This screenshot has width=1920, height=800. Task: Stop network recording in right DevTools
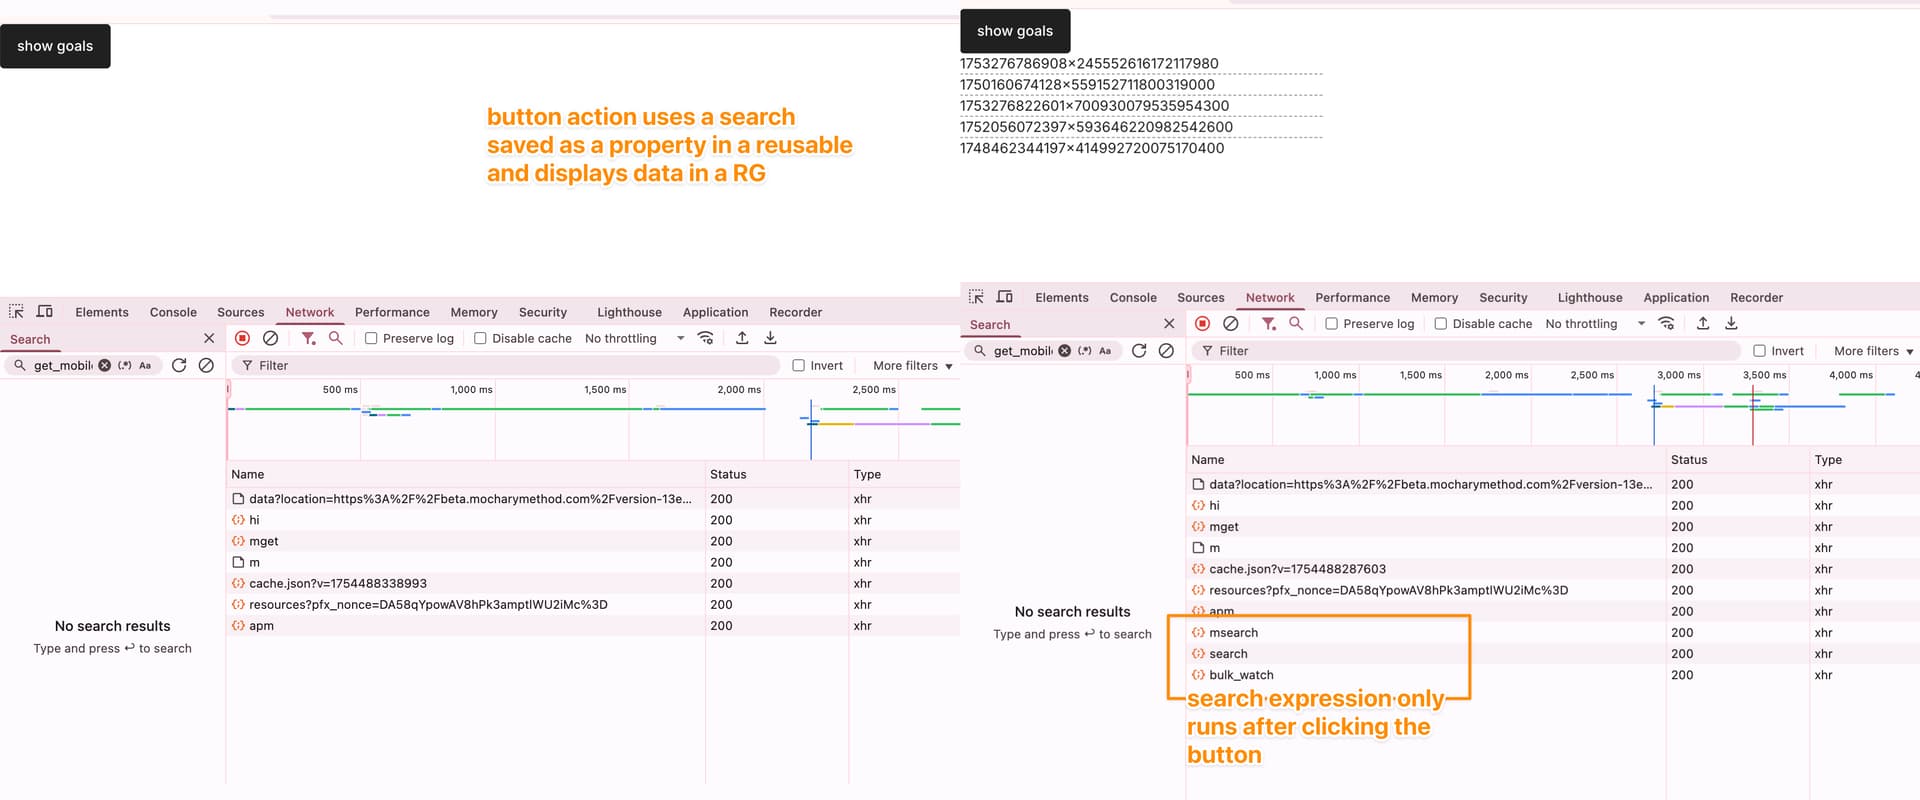tap(1202, 323)
